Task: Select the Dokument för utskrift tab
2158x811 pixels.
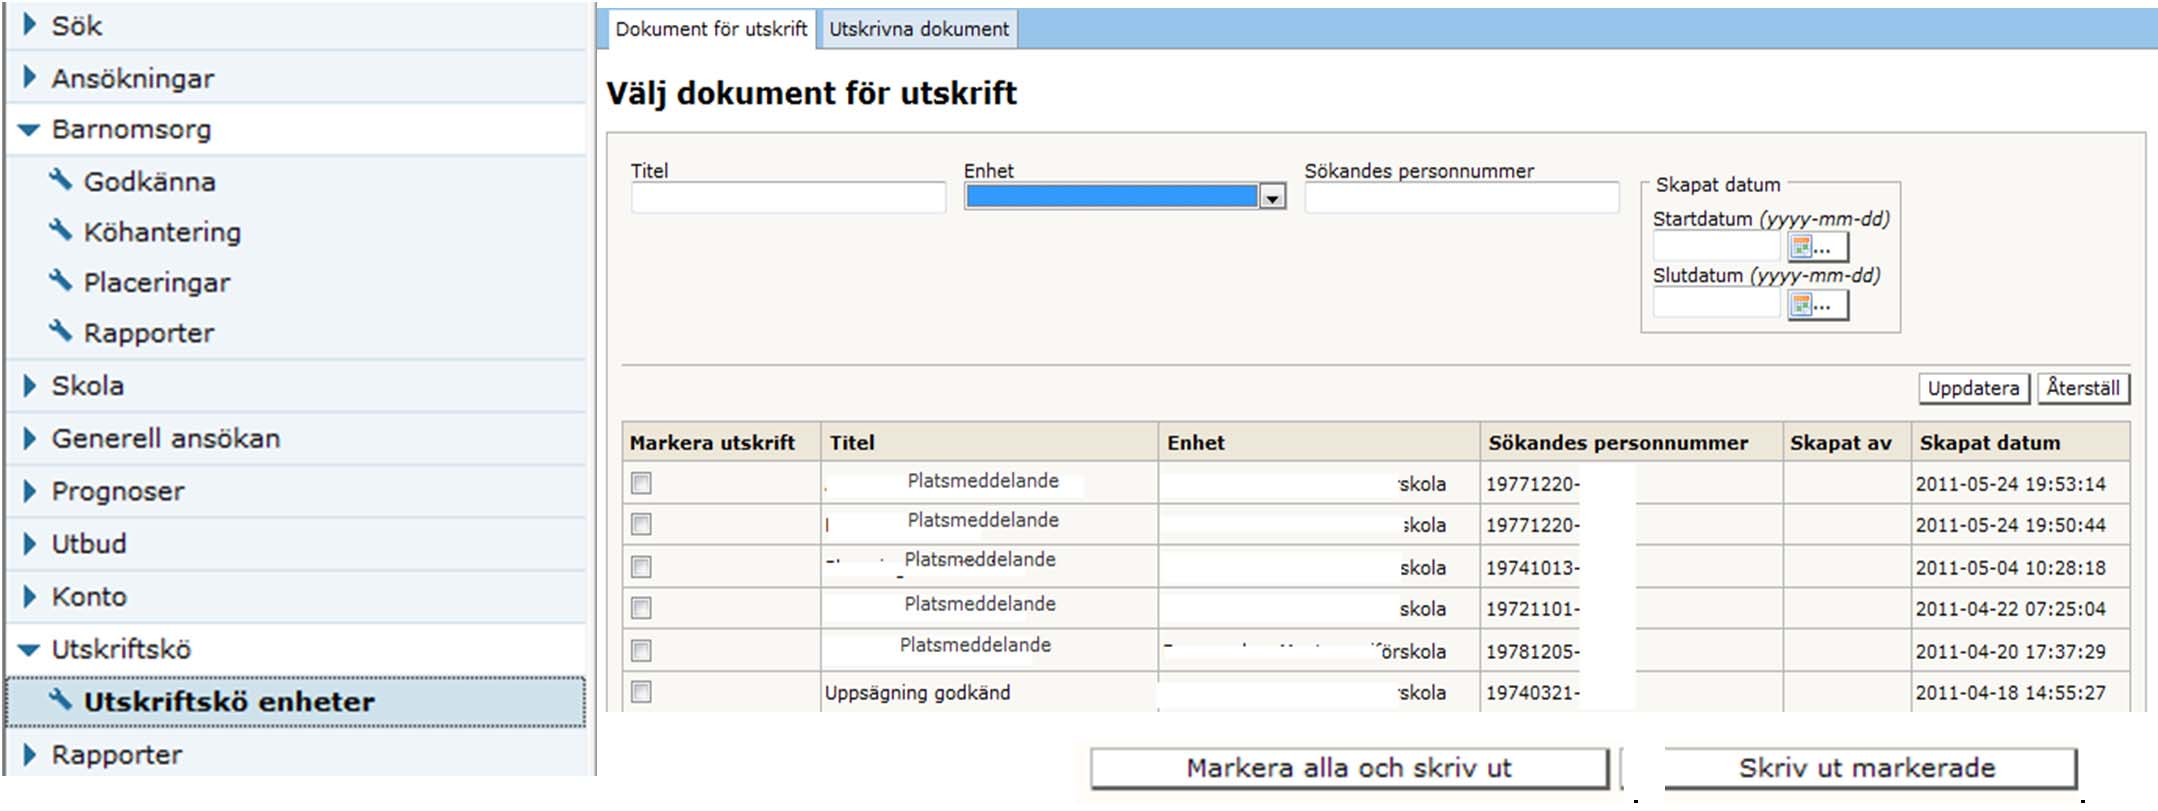Action: pos(711,29)
